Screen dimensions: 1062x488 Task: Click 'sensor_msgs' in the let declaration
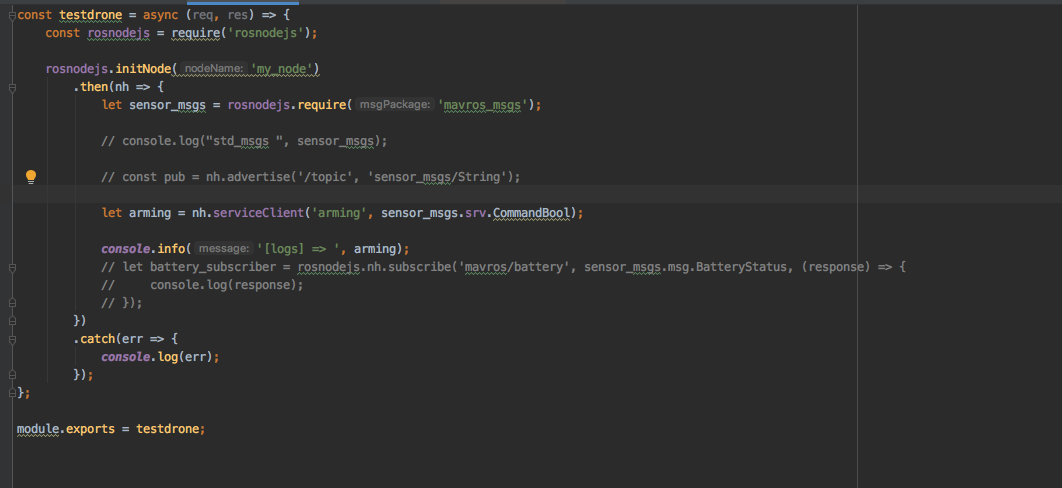click(x=168, y=105)
